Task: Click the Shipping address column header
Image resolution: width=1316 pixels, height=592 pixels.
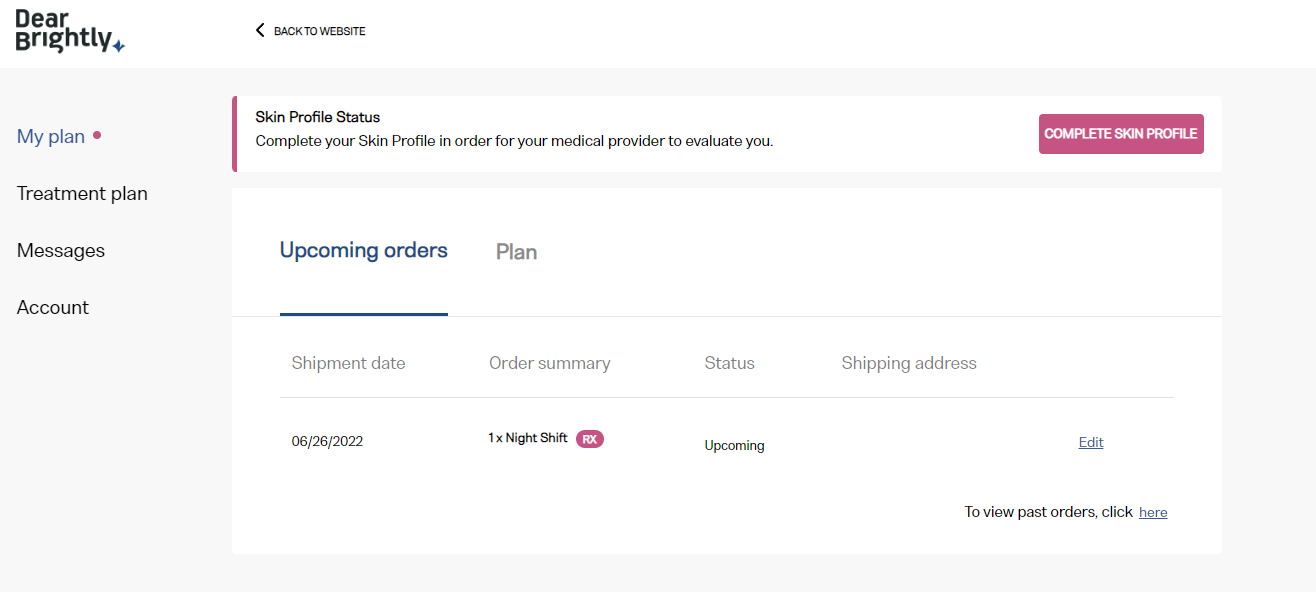Action: pyautogui.click(x=909, y=363)
